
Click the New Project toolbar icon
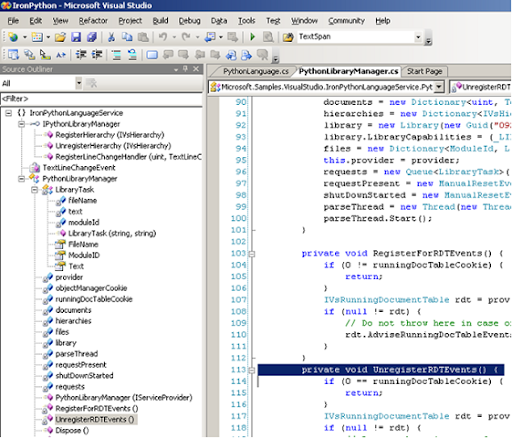[x=13, y=37]
